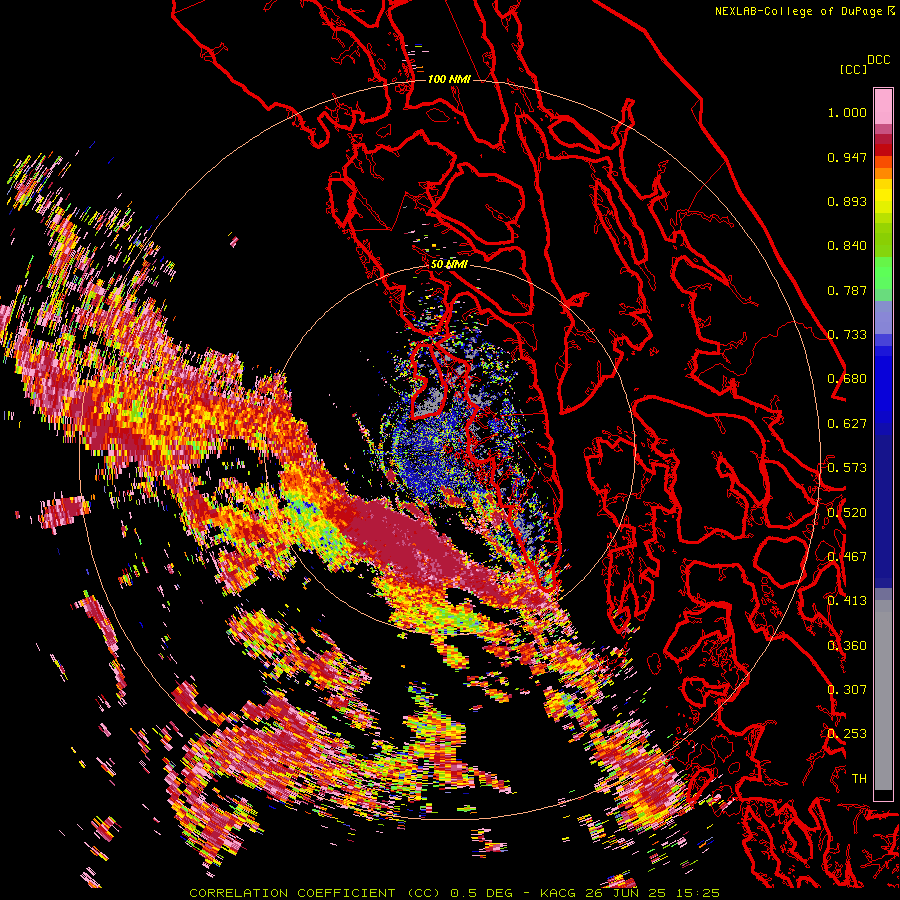Select the 0.573 scale value

(847, 468)
